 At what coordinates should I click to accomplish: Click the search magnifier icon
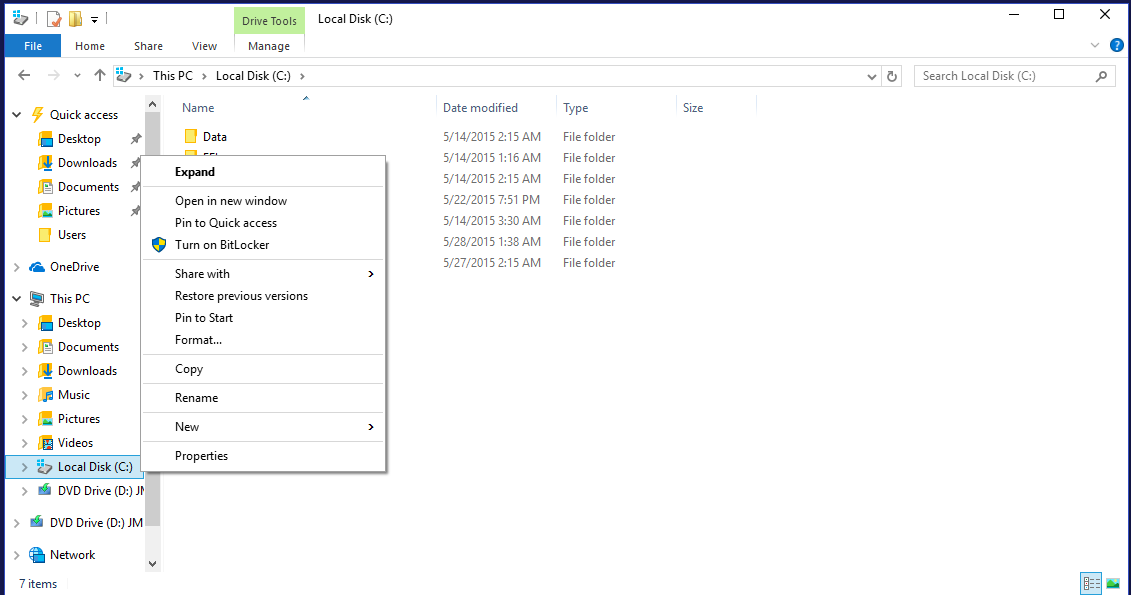click(1101, 76)
